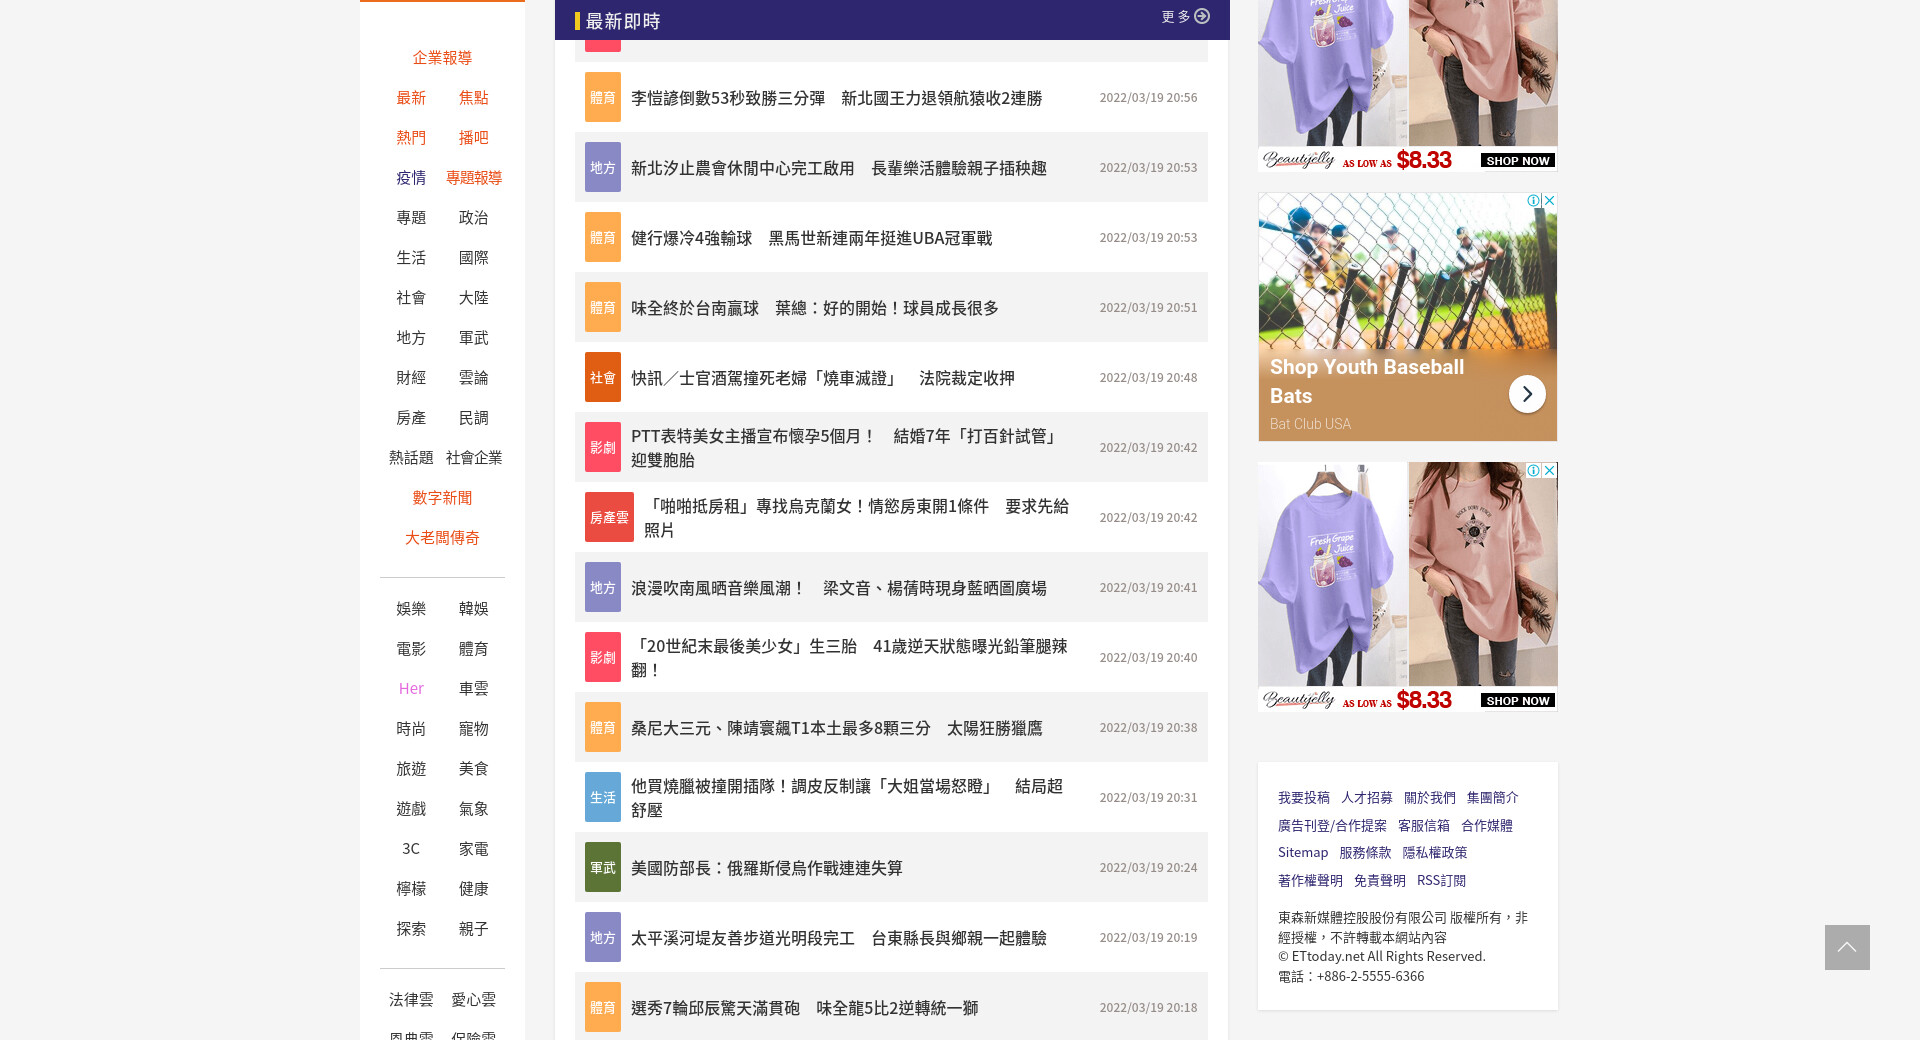Click the AdChoices info icon on baseball ad

pos(1533,201)
